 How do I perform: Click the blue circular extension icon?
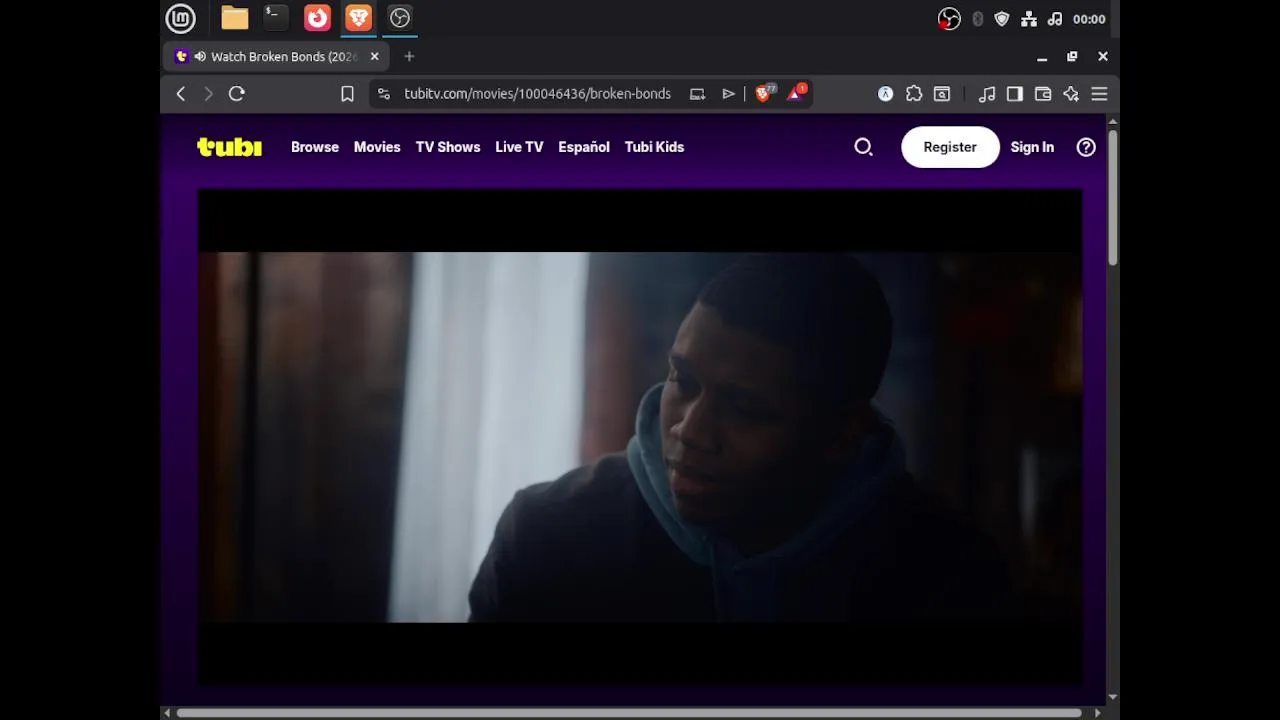886,94
